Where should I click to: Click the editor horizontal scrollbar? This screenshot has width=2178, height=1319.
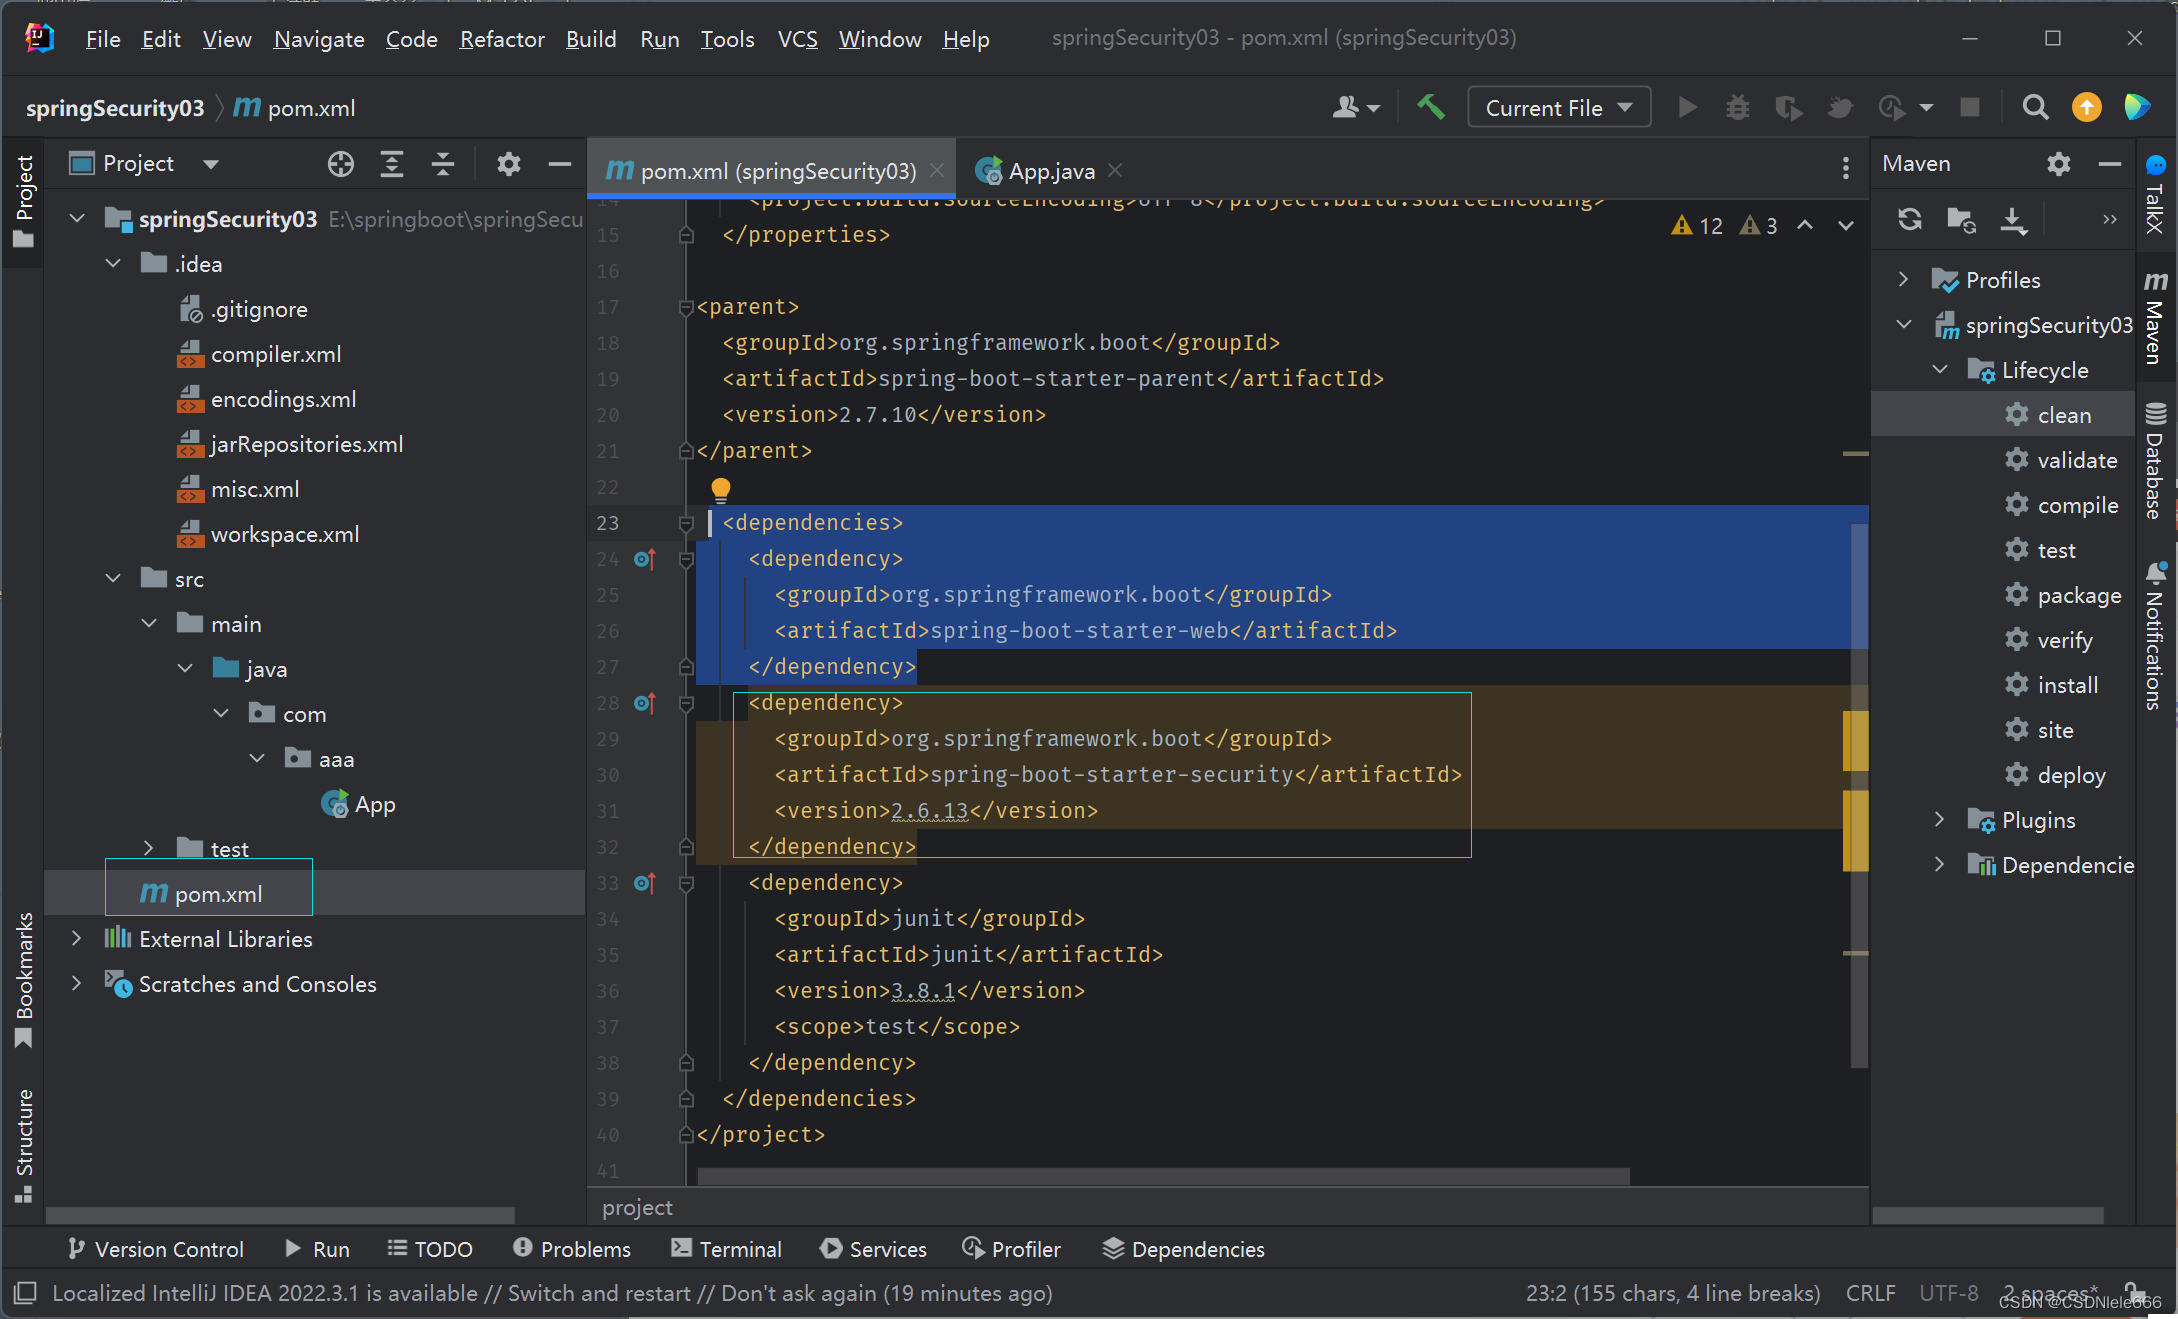(1162, 1176)
